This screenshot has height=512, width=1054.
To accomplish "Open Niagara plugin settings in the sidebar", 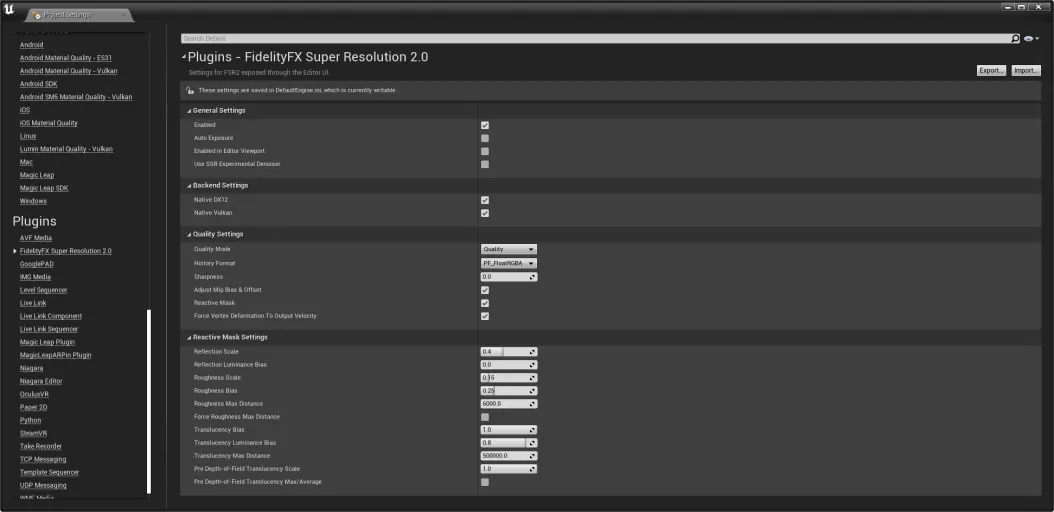I will (31, 368).
